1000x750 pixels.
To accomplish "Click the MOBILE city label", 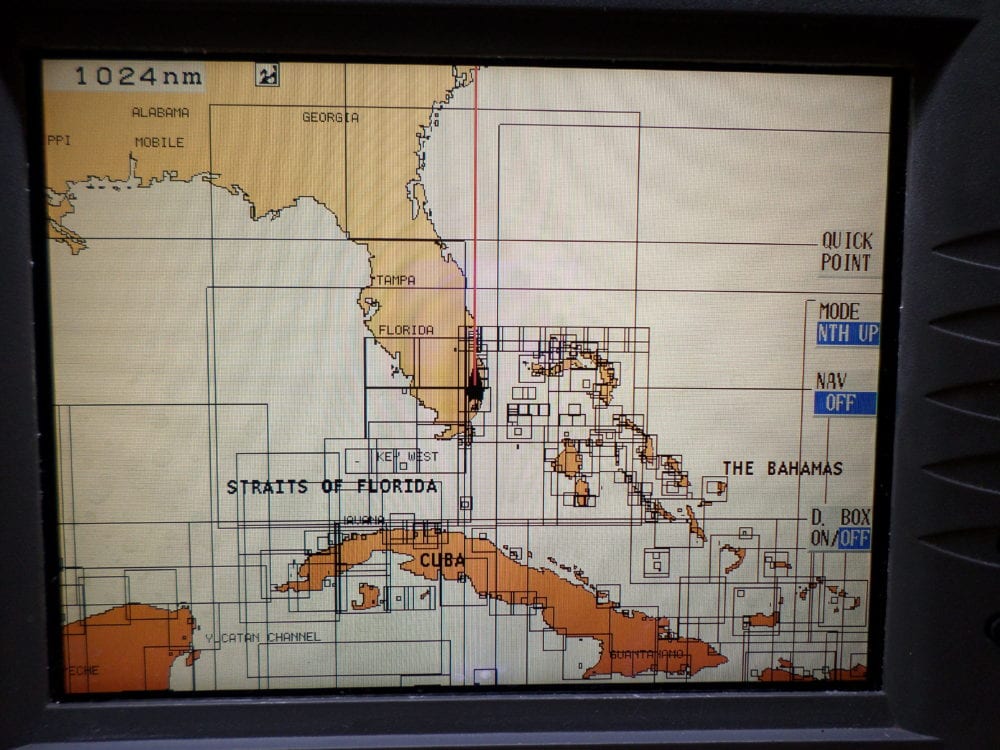I will coord(159,142).
